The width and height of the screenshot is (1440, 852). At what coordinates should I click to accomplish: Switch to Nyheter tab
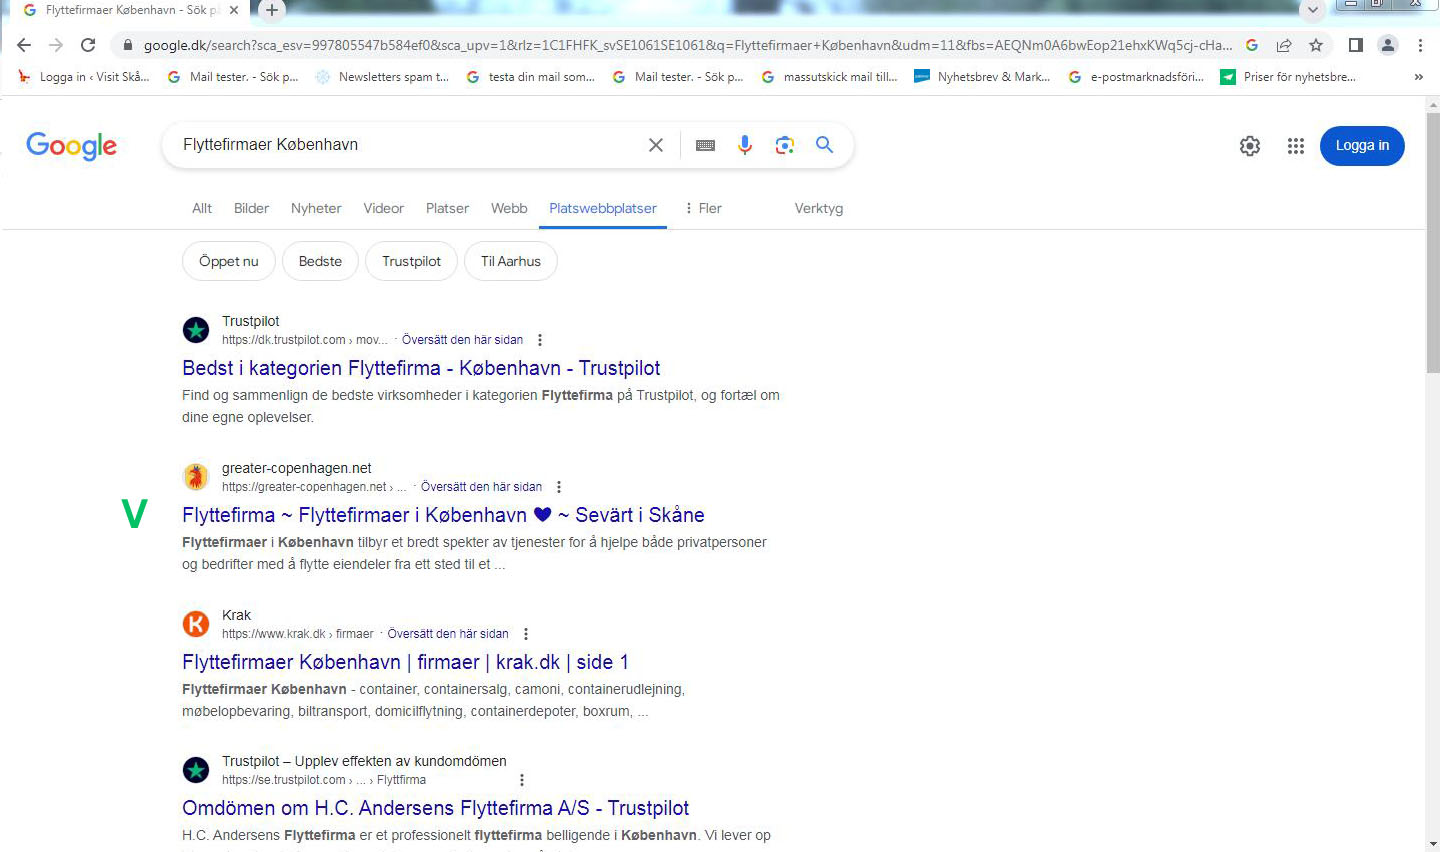[316, 208]
